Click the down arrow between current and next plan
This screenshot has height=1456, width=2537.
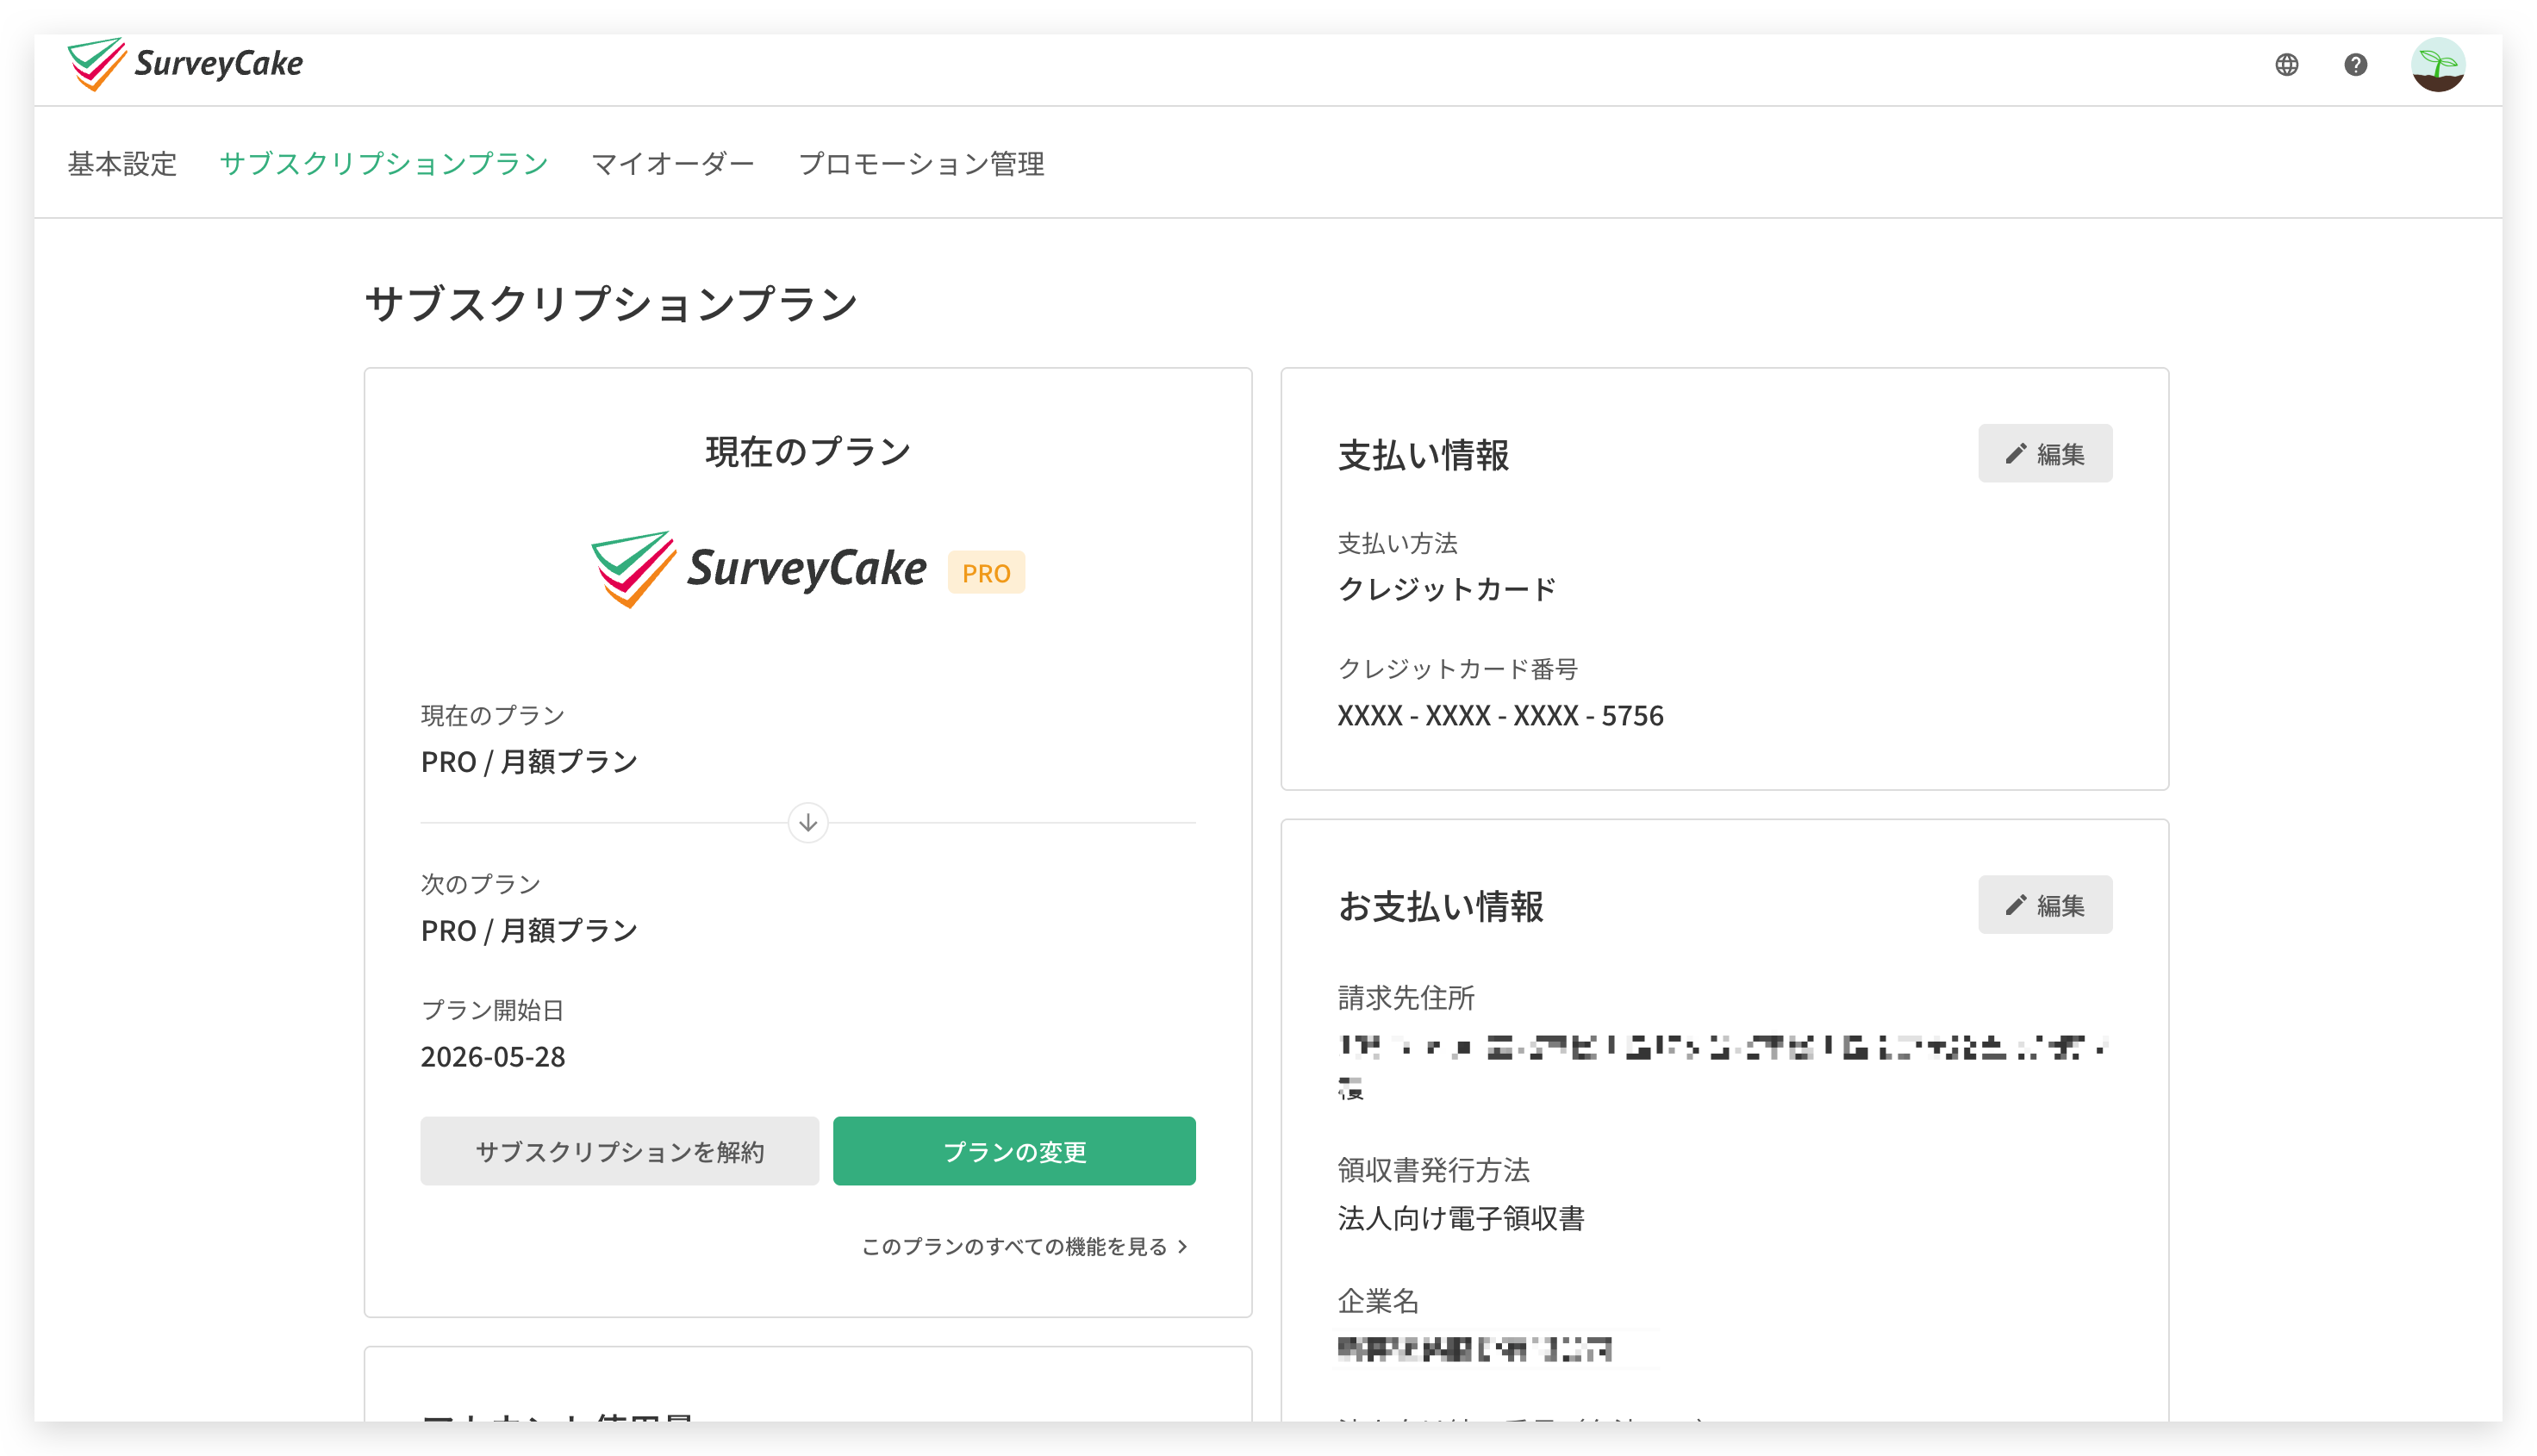[808, 823]
